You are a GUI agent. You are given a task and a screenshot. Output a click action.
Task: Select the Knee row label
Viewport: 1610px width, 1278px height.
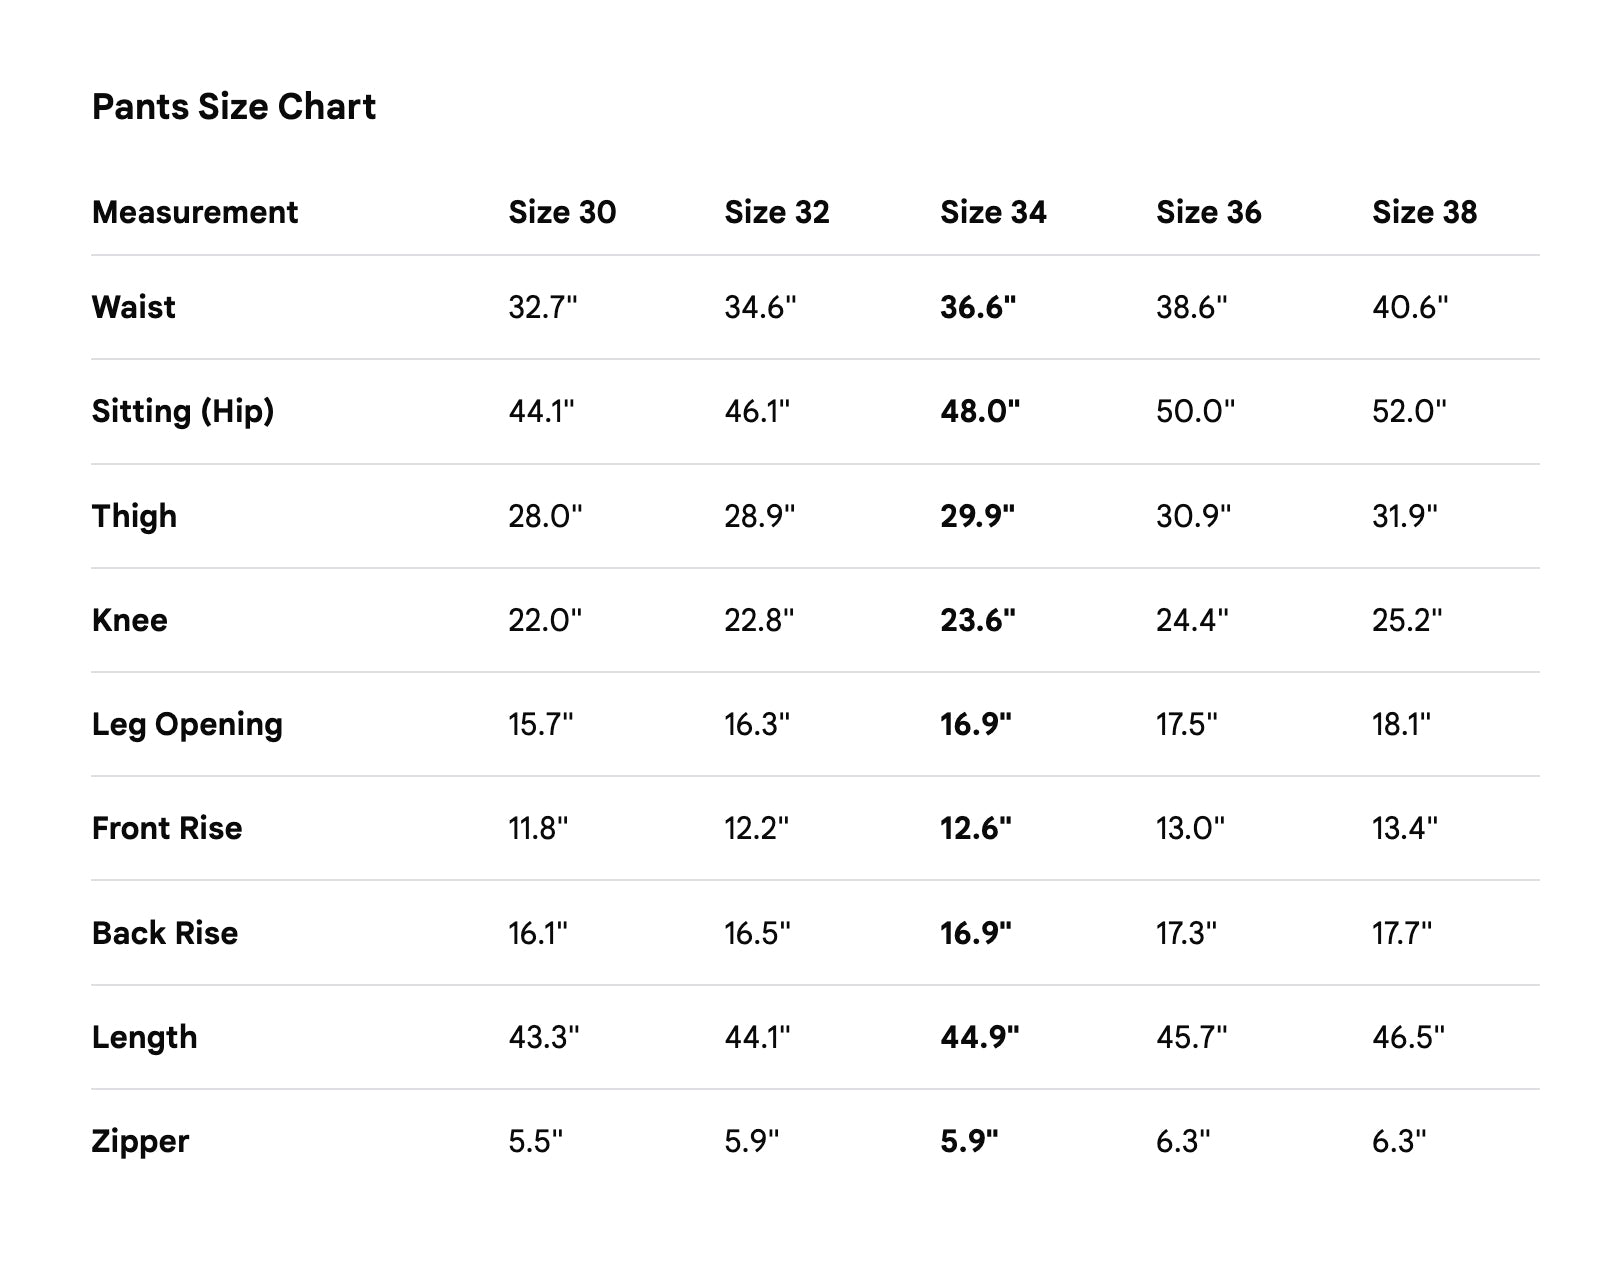click(x=129, y=620)
